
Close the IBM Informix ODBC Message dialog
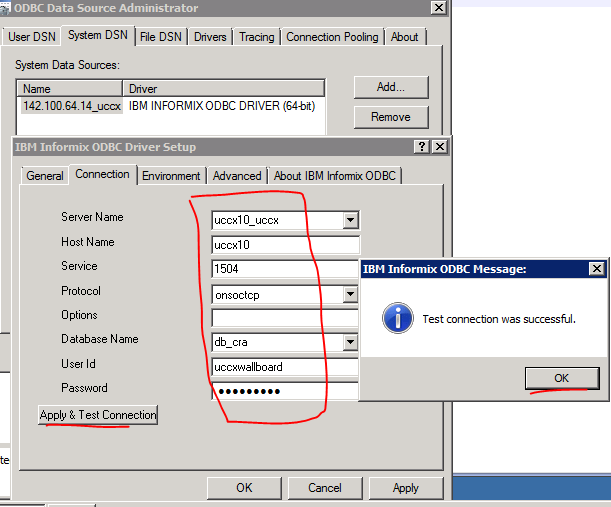pos(597,269)
